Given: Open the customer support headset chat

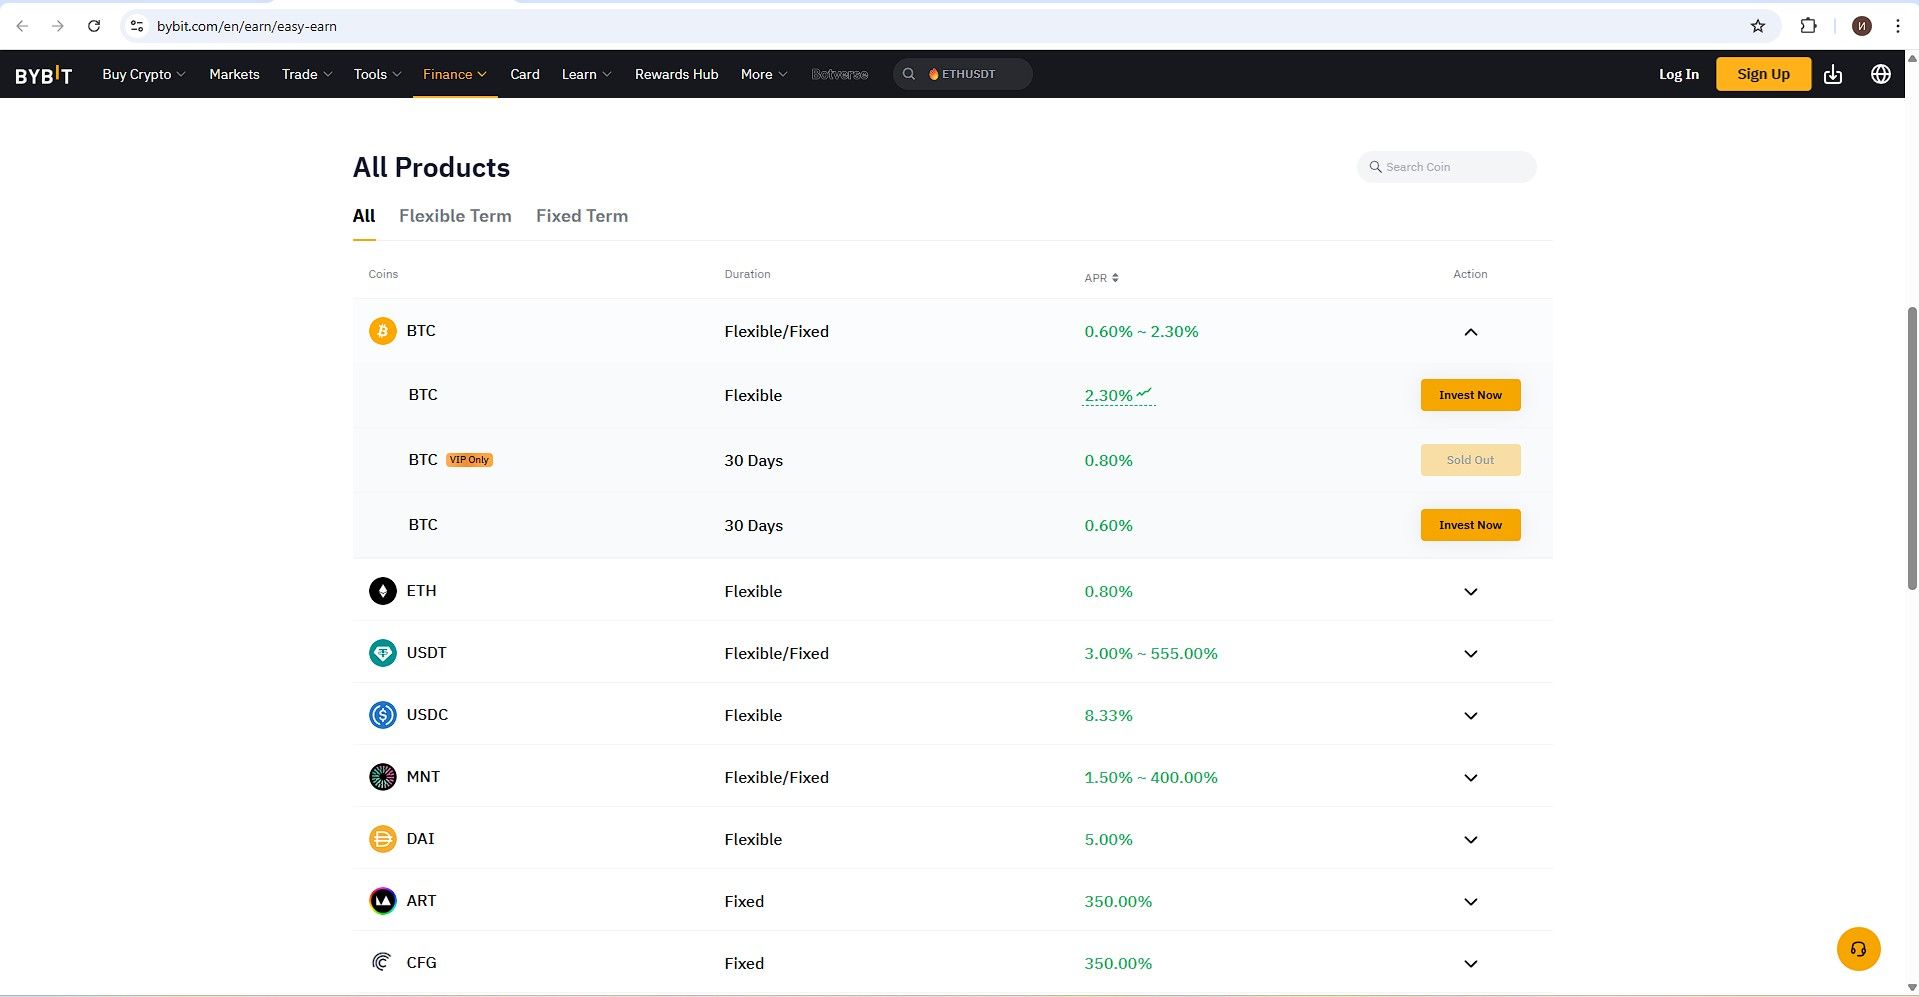Looking at the screenshot, I should coord(1858,949).
